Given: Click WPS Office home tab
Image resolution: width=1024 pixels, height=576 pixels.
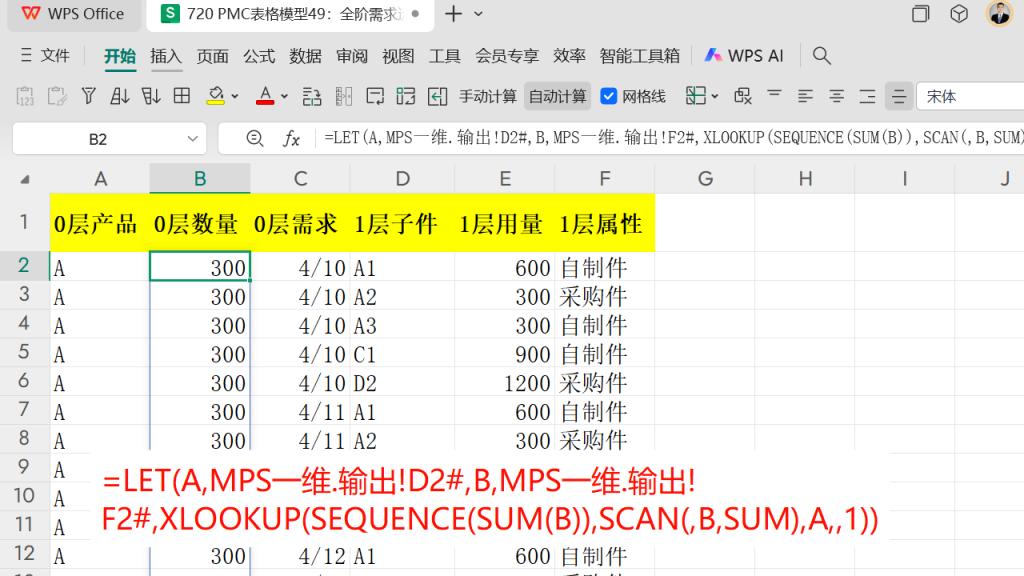Looking at the screenshot, I should pos(72,14).
